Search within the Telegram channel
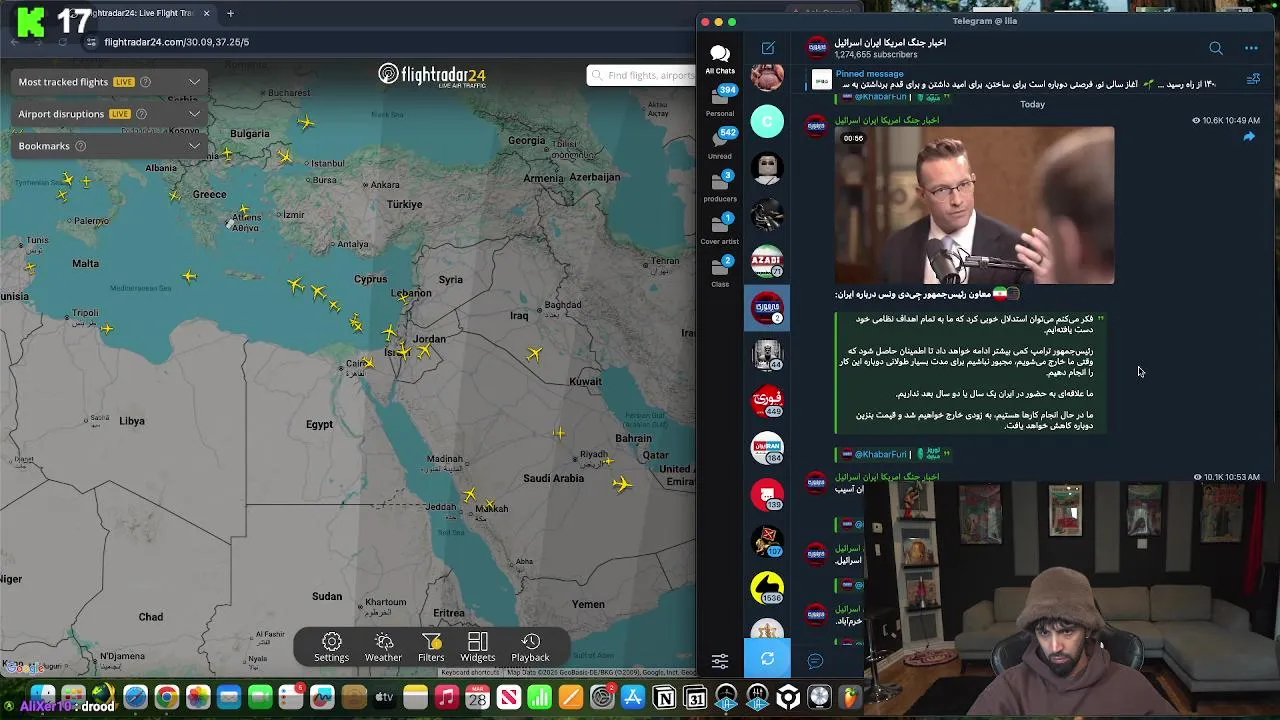Viewport: 1280px width, 720px height. point(1216,48)
